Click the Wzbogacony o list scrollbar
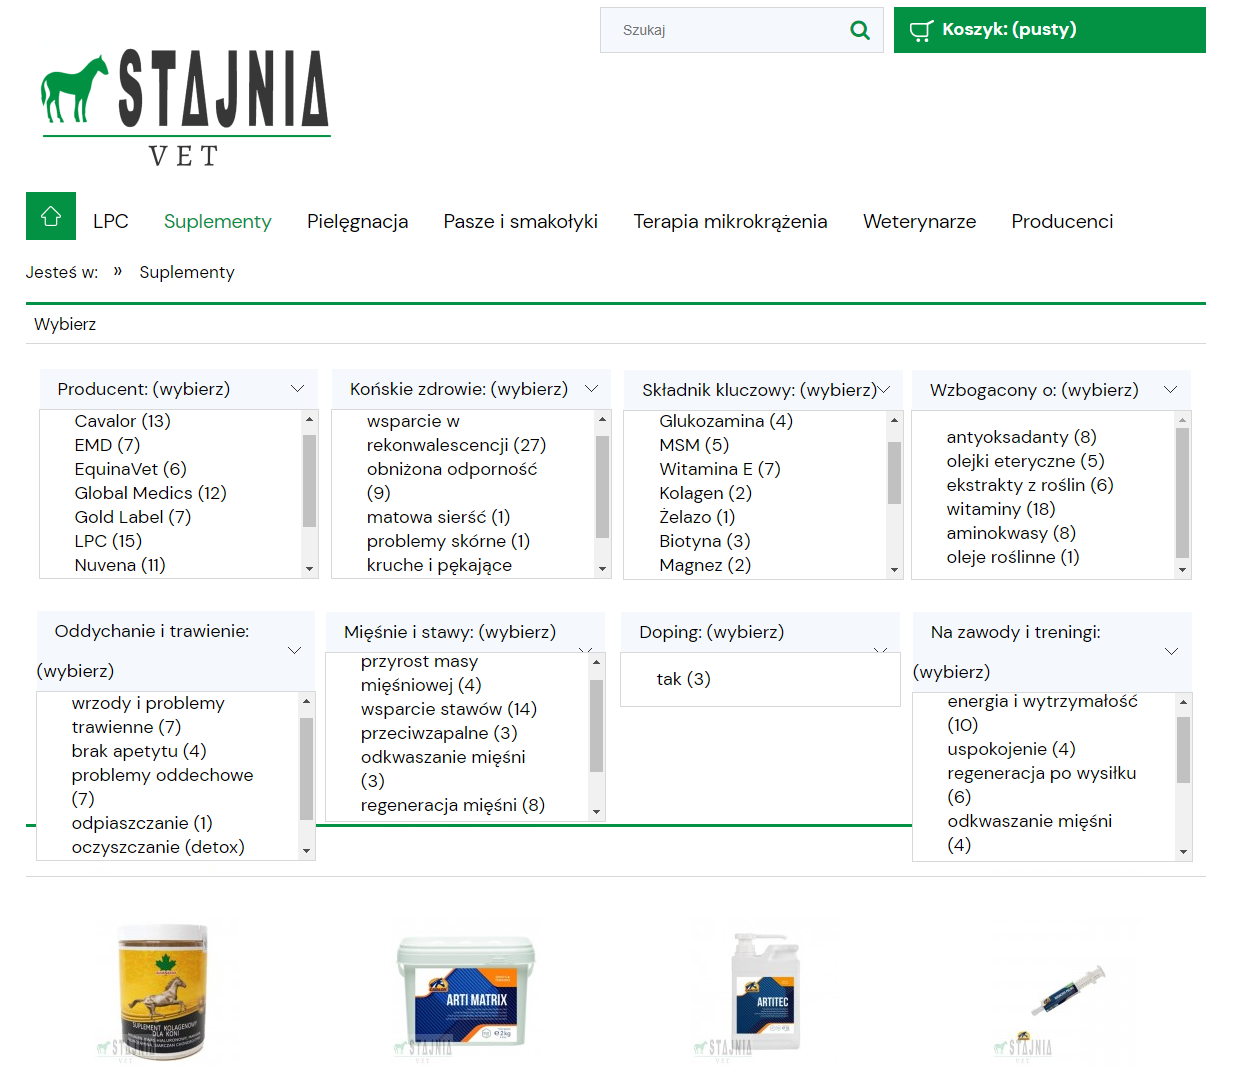This screenshot has height=1080, width=1236. tap(1183, 495)
